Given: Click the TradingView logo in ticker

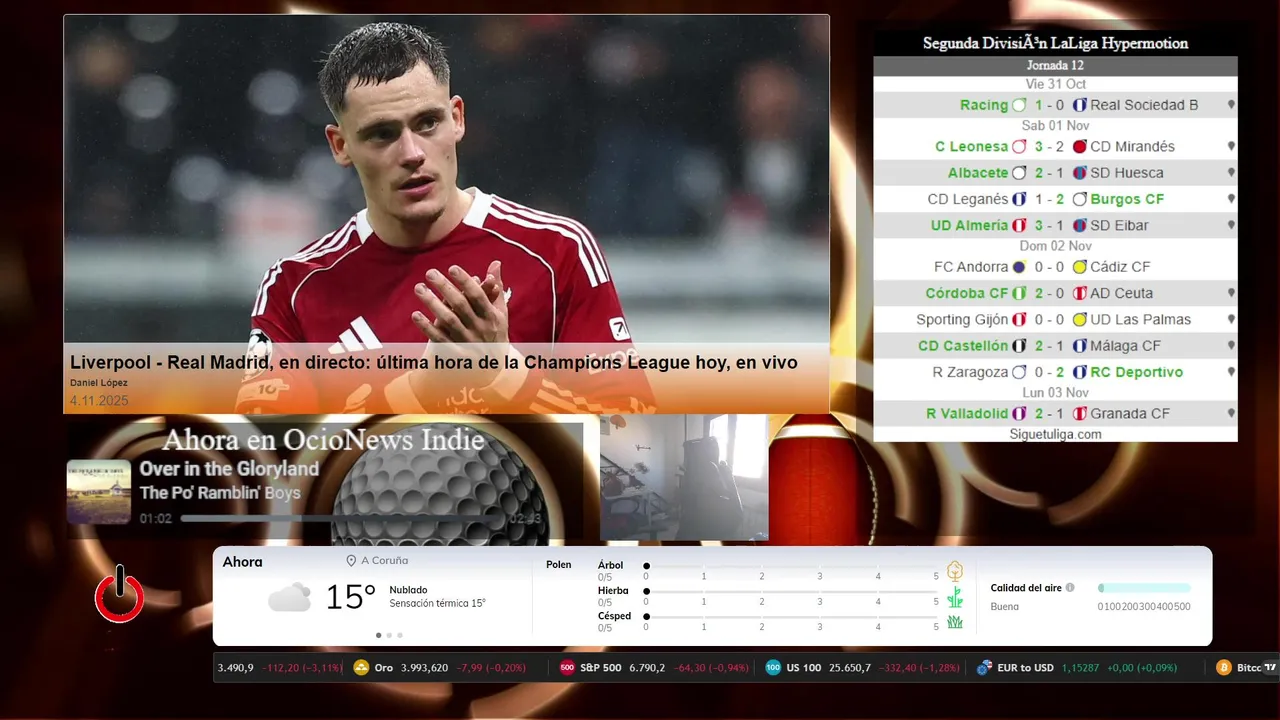Looking at the screenshot, I should tap(1270, 667).
